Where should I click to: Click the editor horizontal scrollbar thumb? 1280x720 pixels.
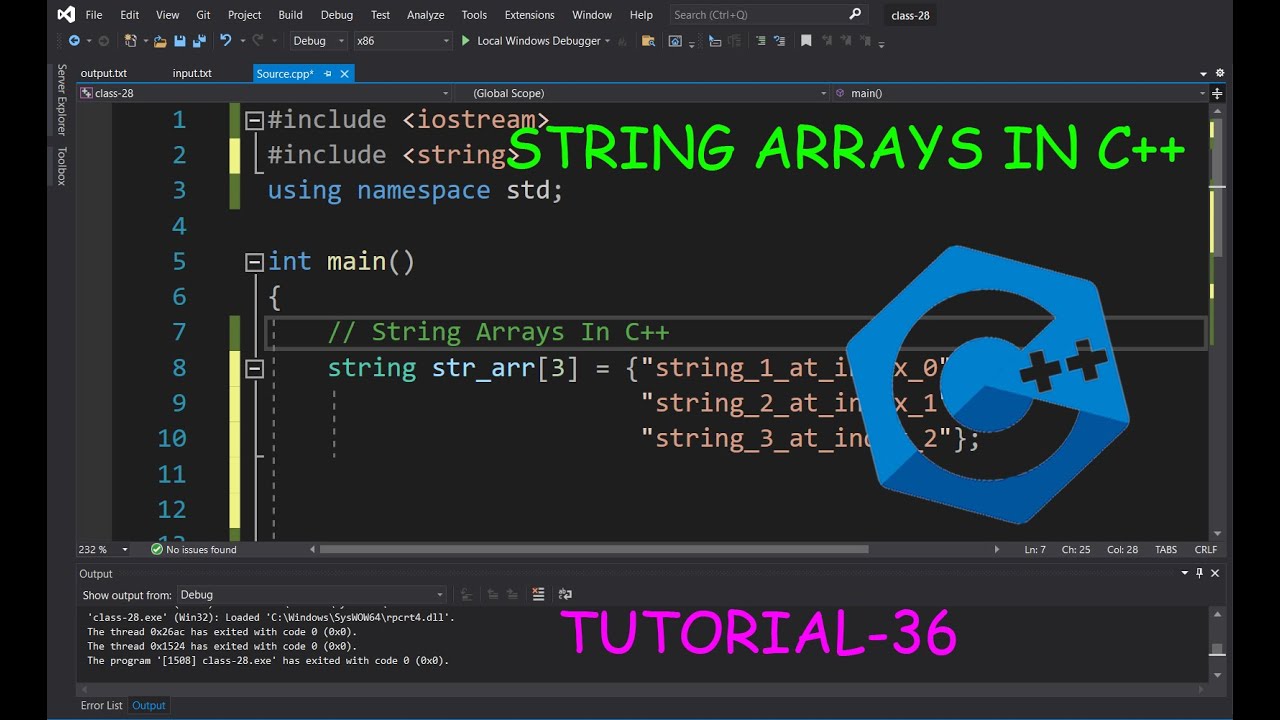tap(596, 549)
